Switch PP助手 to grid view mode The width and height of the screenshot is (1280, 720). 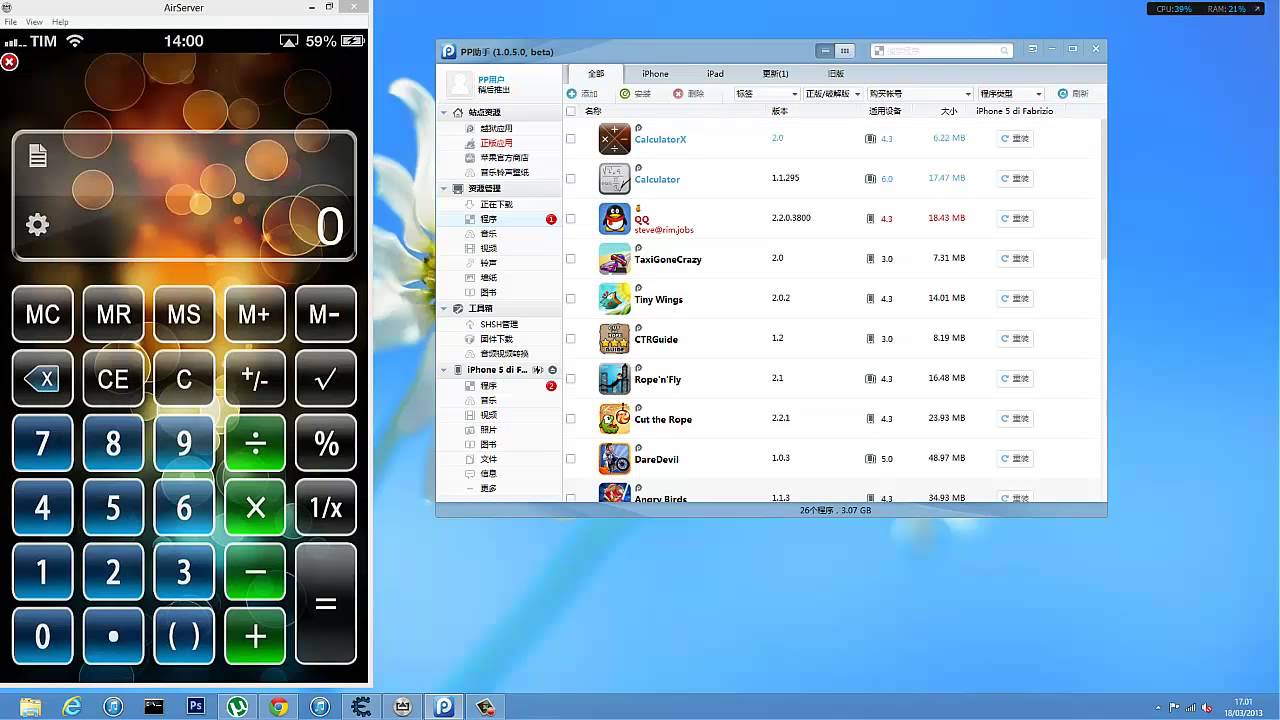tap(845, 51)
